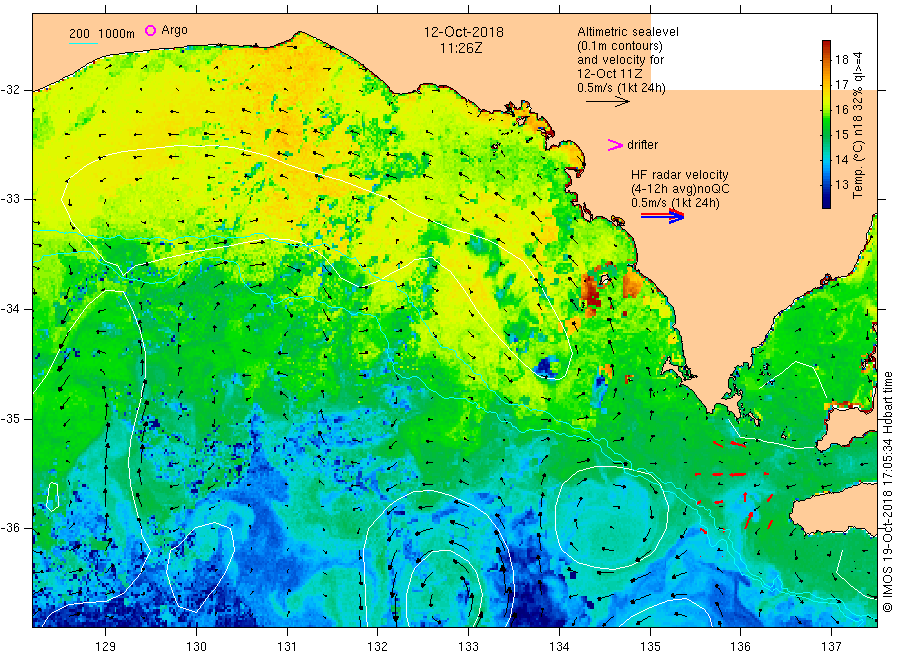Click the cyan 200 1000m depth contour sample

pyautogui.click(x=83, y=43)
